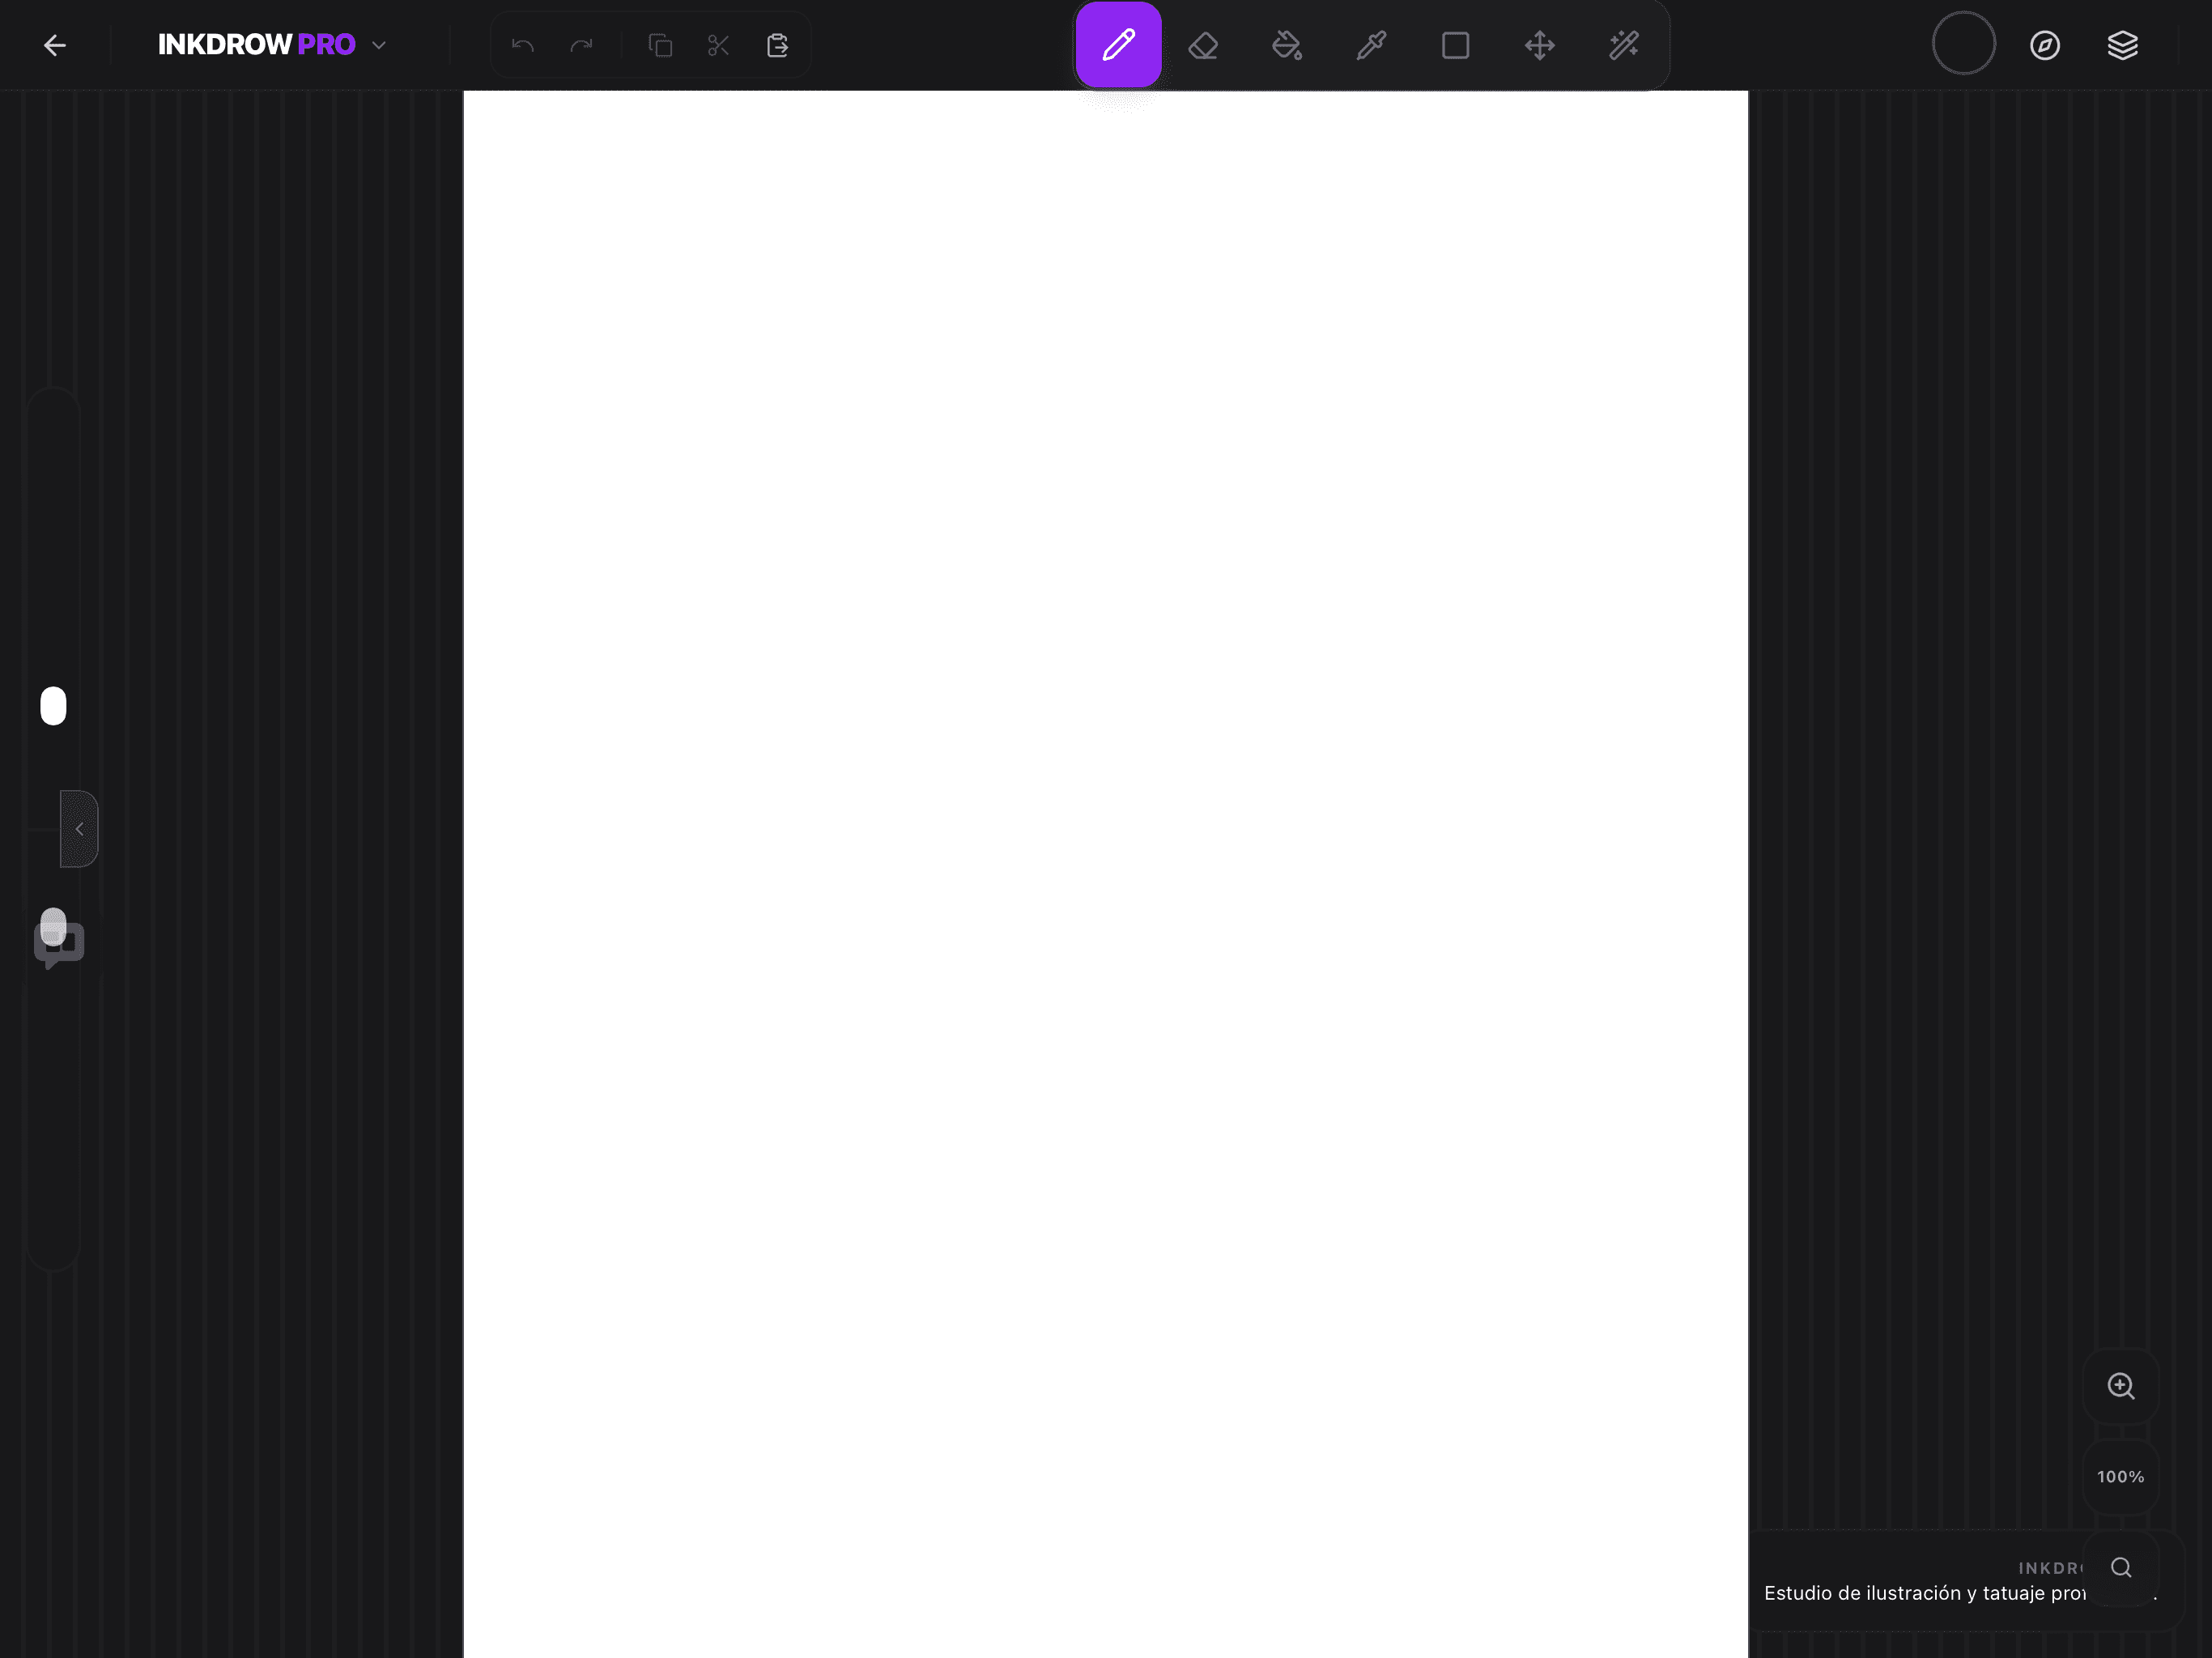Paste from the clipboard icon
Image resolution: width=2212 pixels, height=1658 pixels.
pyautogui.click(x=777, y=45)
